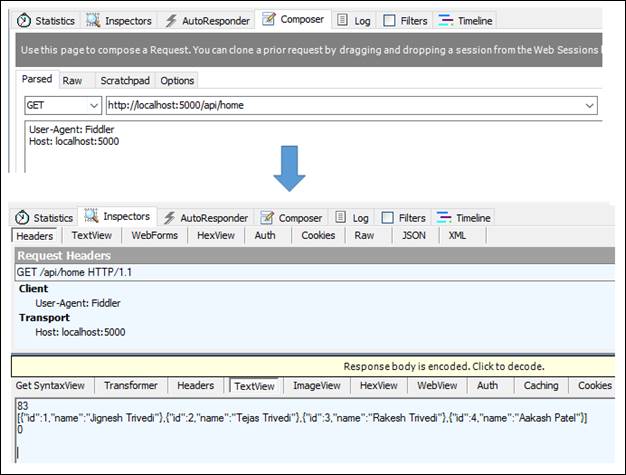Select the response TextView tab
The width and height of the screenshot is (626, 475).
[x=255, y=386]
